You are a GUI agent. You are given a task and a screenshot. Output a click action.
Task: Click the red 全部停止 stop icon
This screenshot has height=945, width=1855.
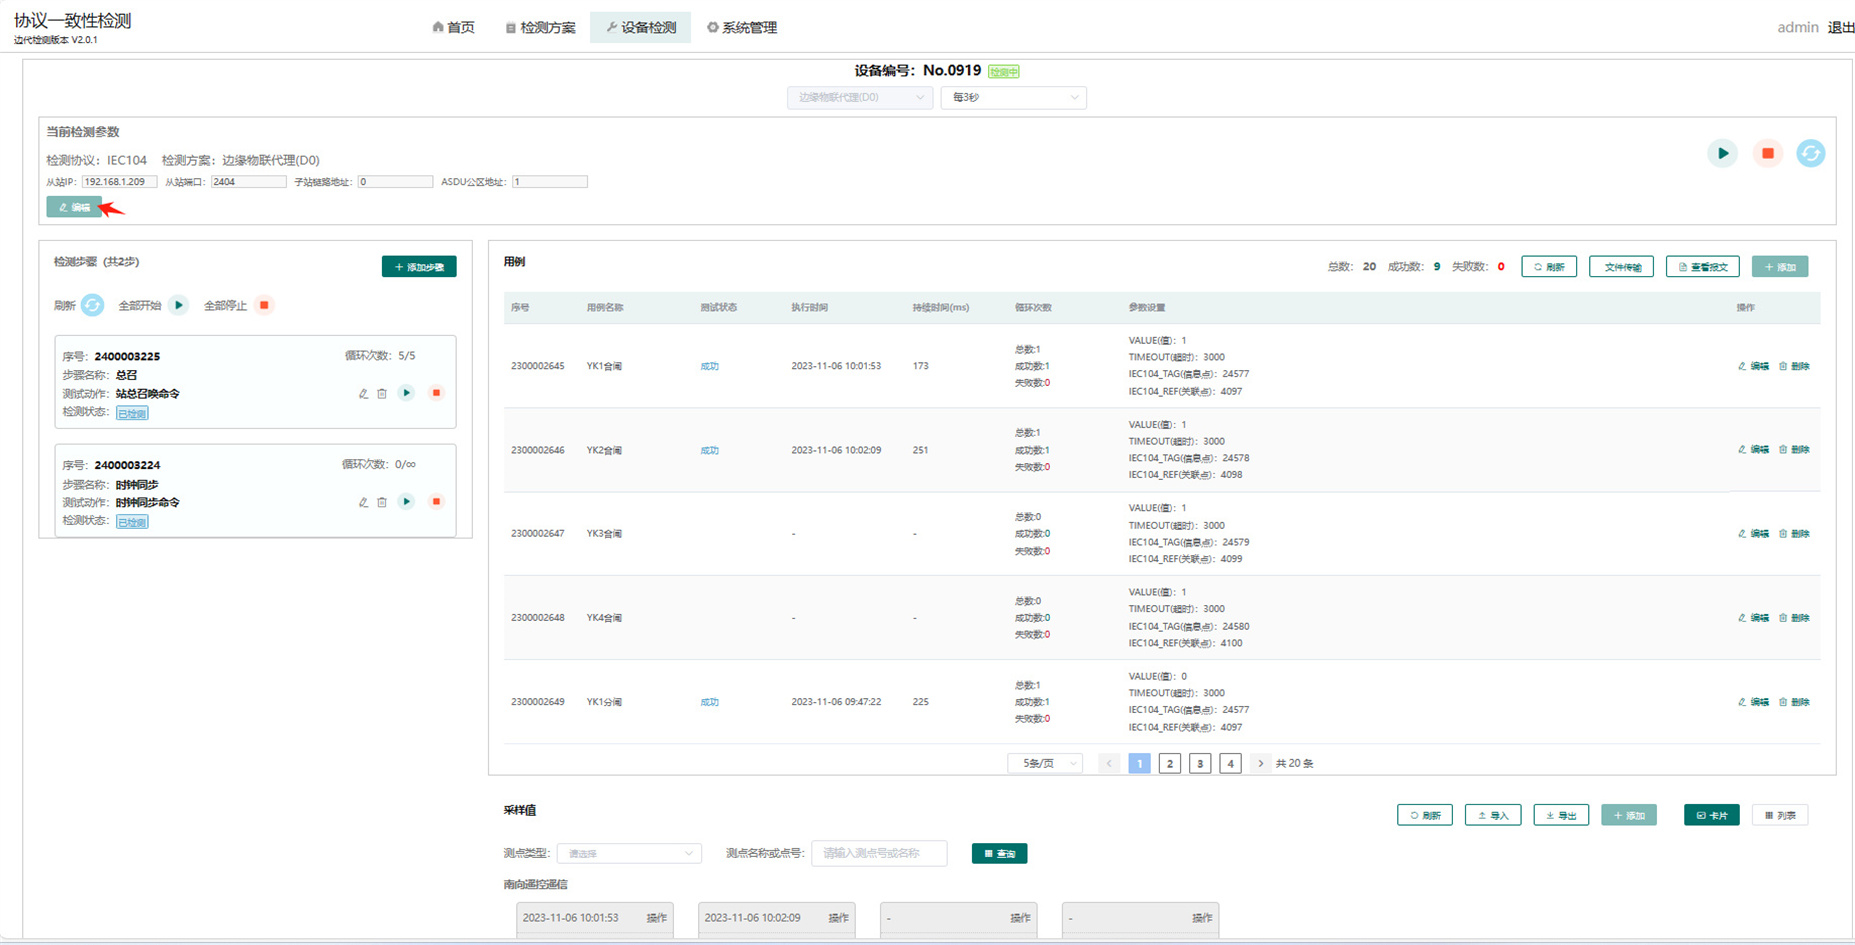pos(264,305)
